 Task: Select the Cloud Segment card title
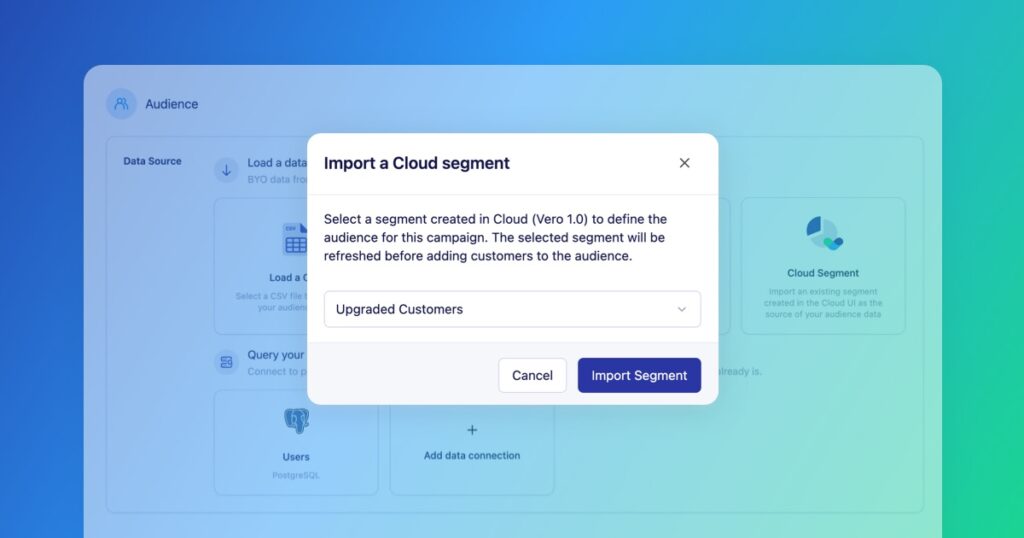click(823, 273)
